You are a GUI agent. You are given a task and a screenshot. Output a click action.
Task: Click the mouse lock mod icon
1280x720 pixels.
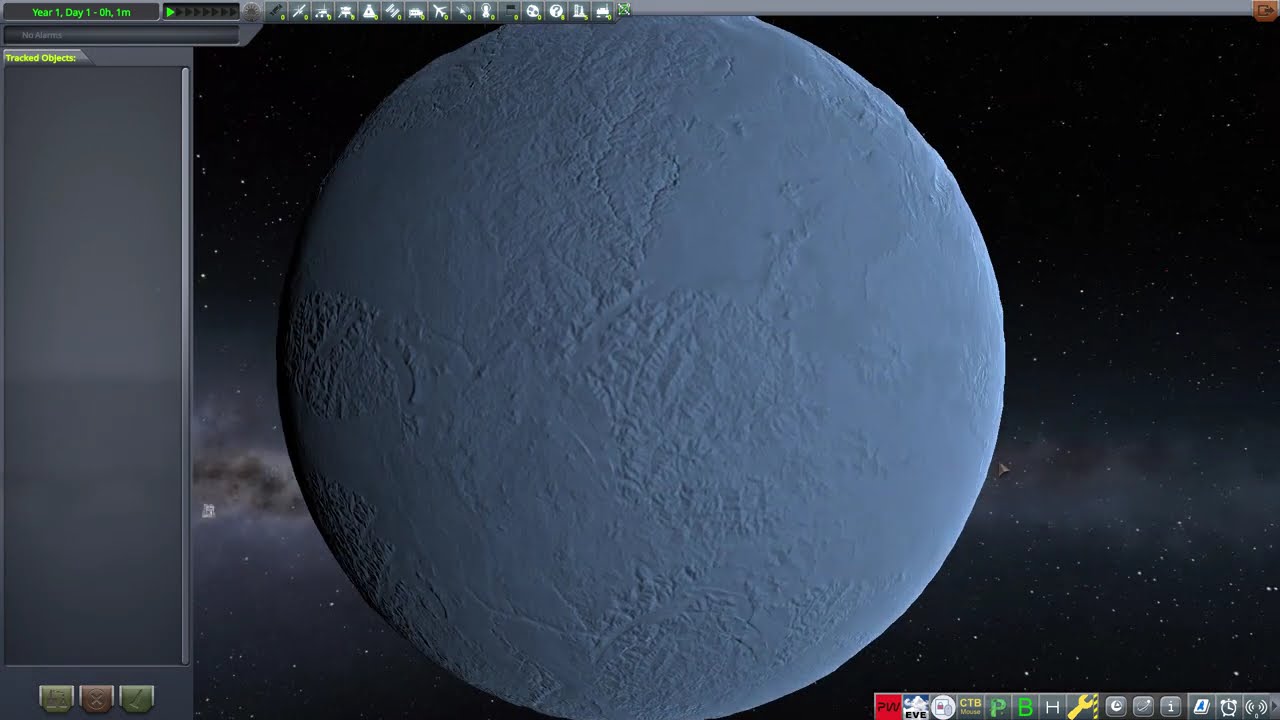coord(943,707)
